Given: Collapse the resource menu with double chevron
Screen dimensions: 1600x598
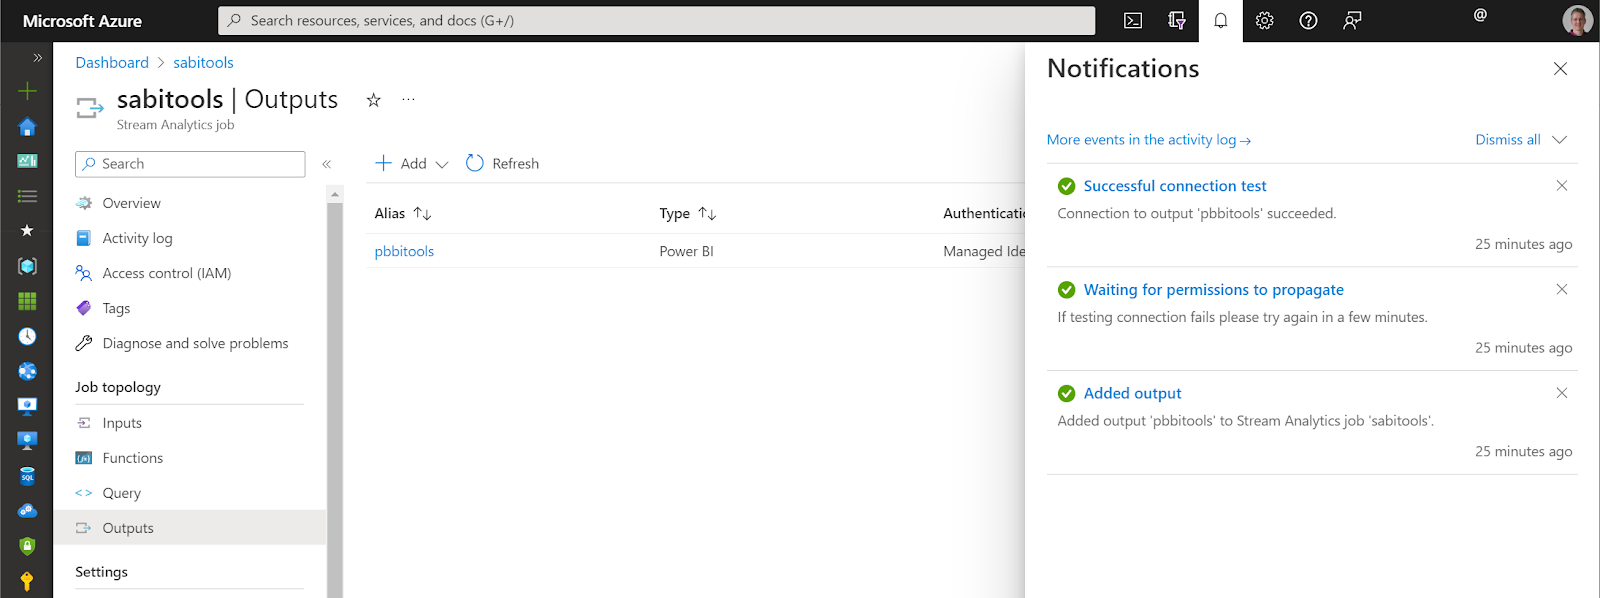Looking at the screenshot, I should (x=327, y=164).
